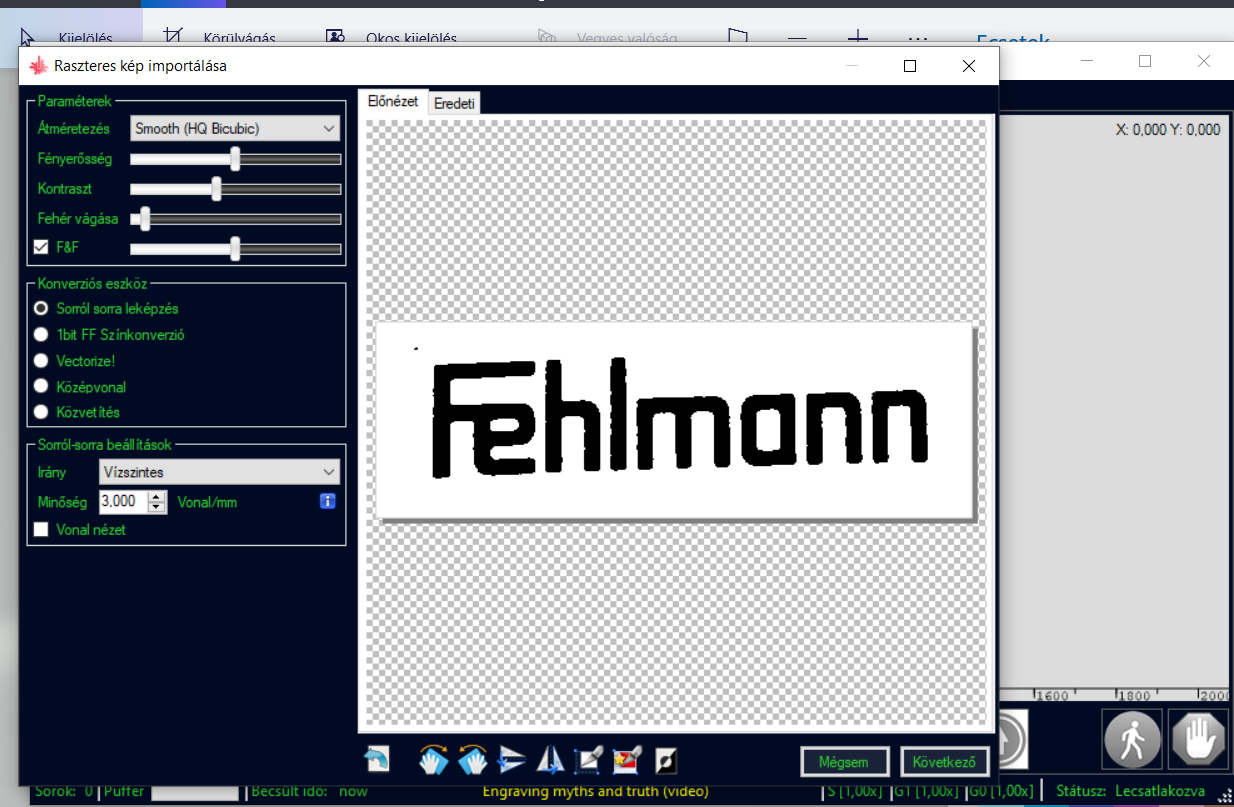Click the Következő next button
The width and height of the screenshot is (1234, 807).
pyautogui.click(x=944, y=762)
